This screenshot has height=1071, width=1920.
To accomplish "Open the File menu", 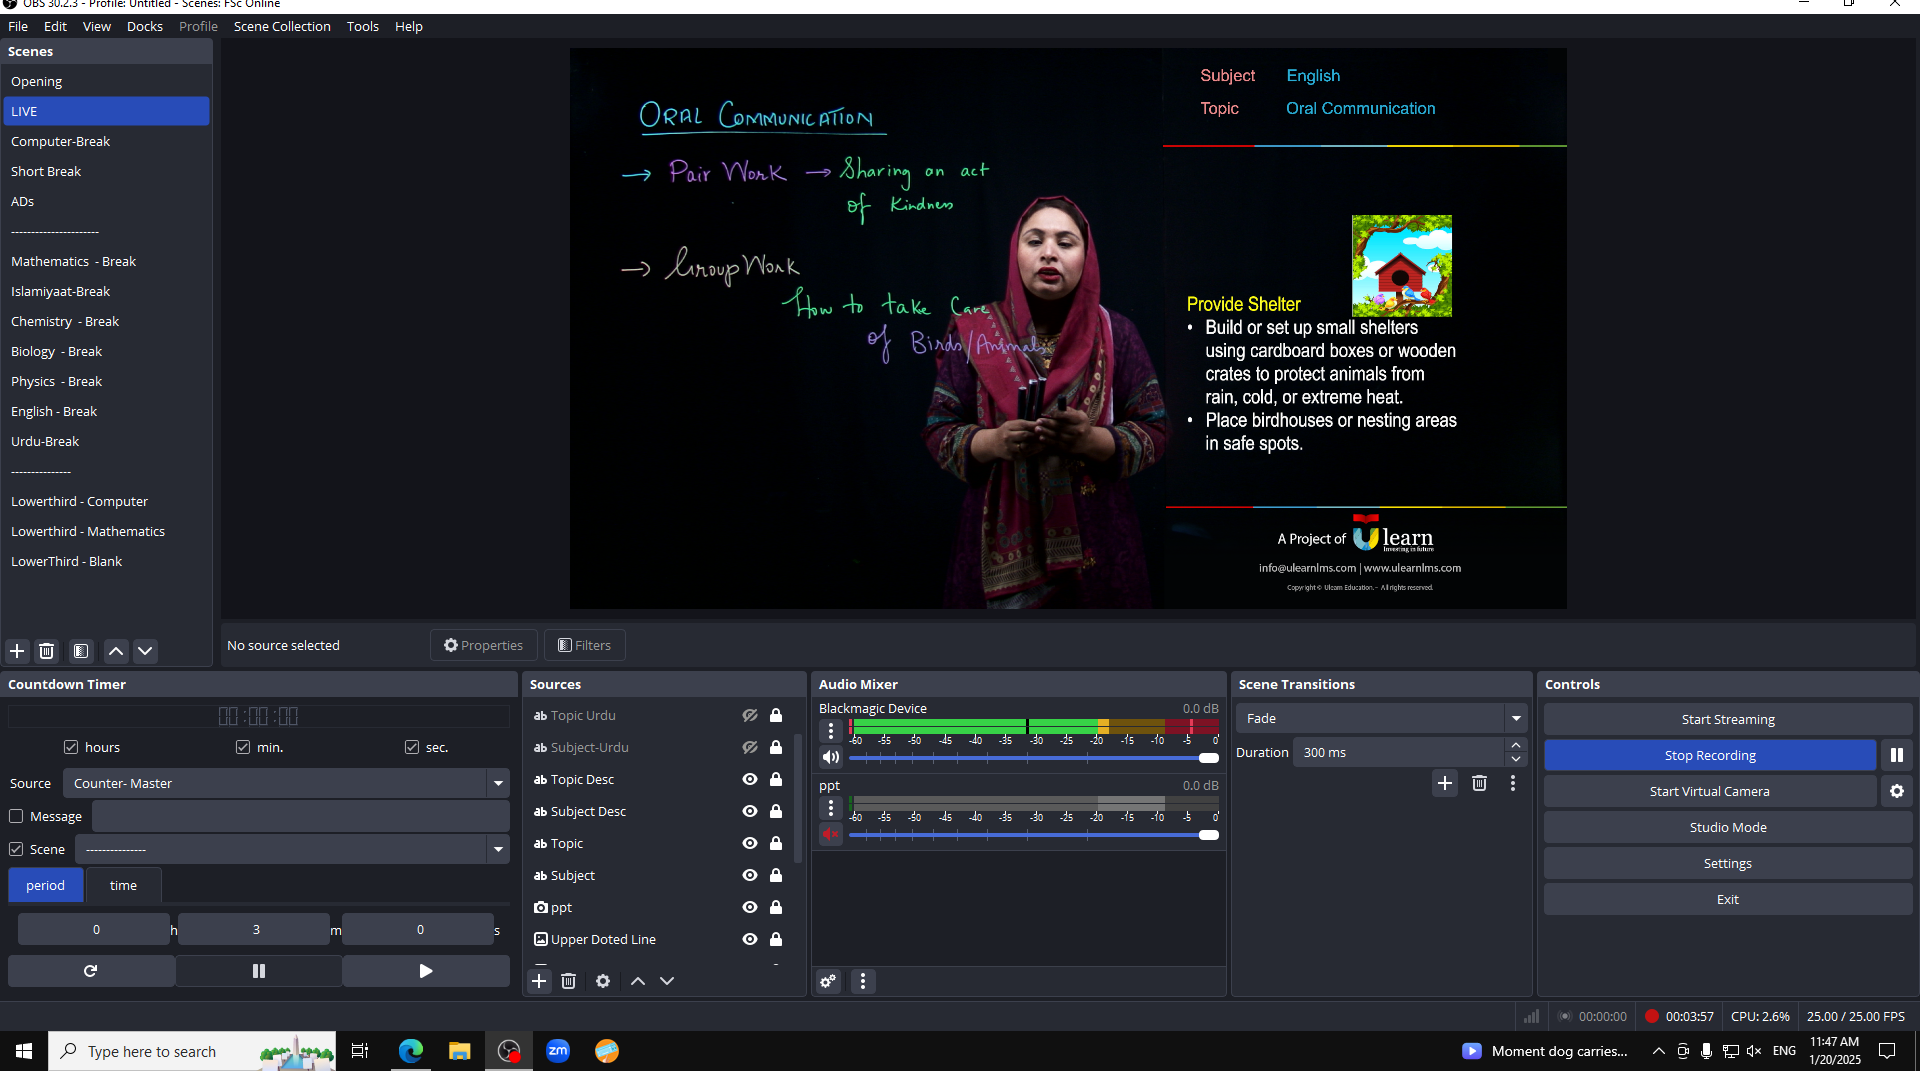I will tap(18, 26).
